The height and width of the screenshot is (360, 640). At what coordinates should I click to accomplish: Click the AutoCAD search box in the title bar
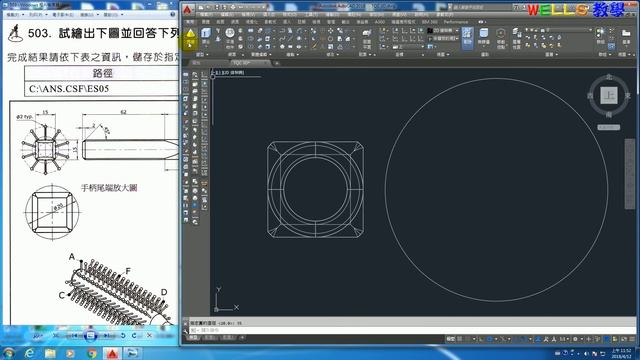tap(481, 7)
